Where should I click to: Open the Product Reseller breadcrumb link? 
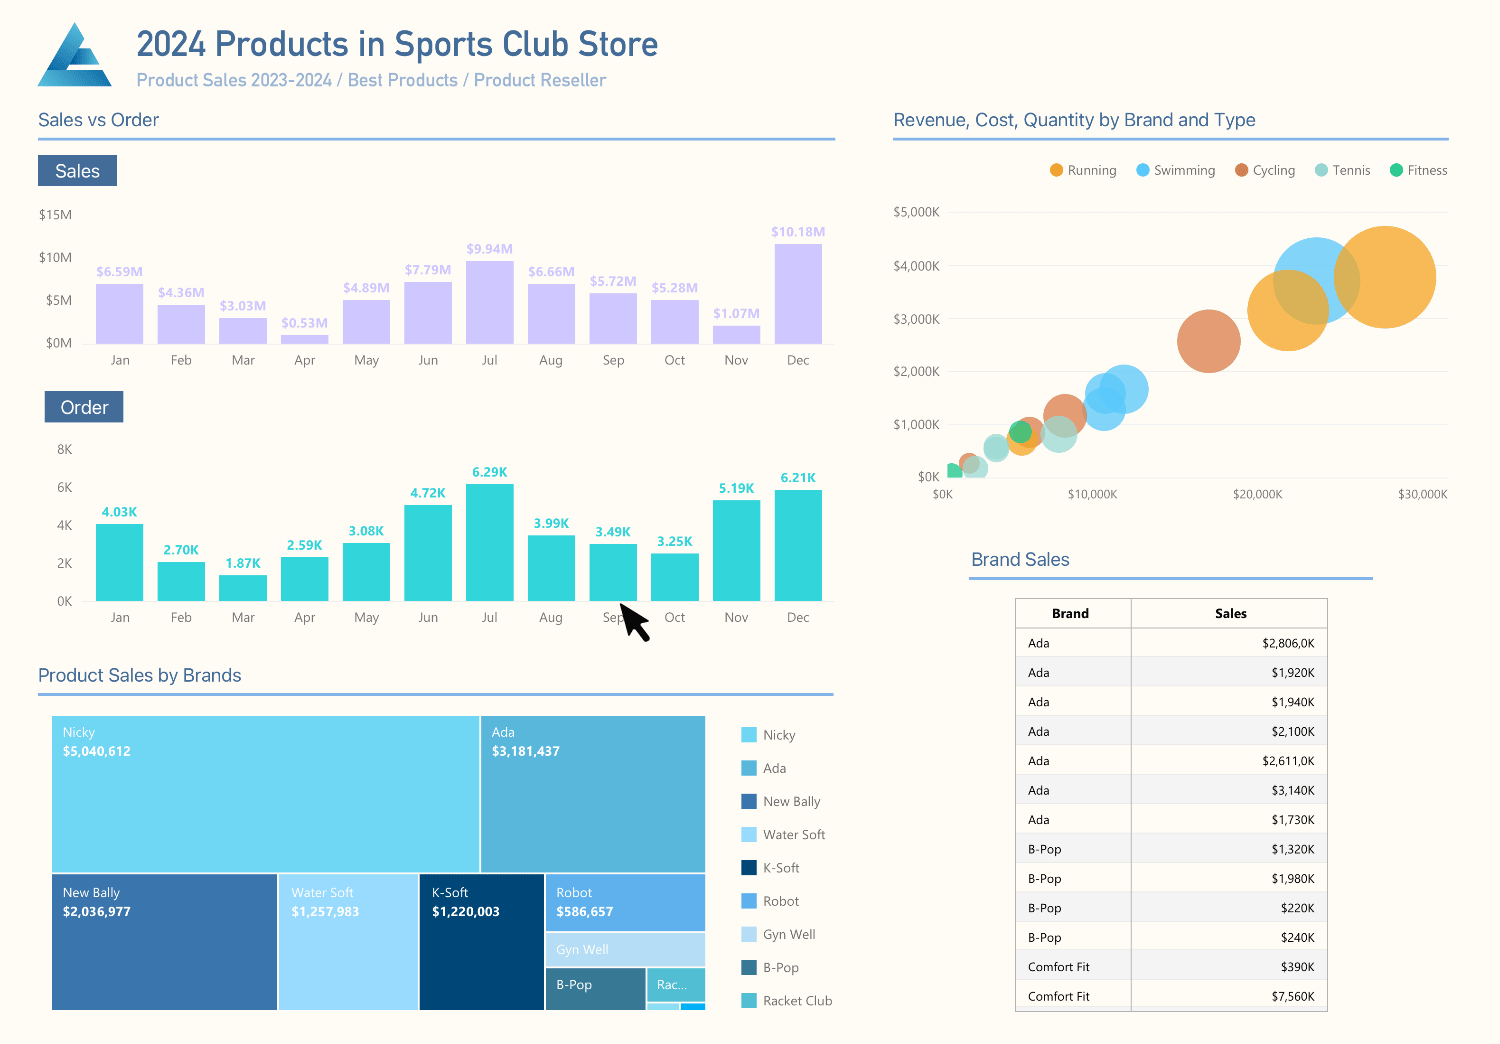coord(540,80)
